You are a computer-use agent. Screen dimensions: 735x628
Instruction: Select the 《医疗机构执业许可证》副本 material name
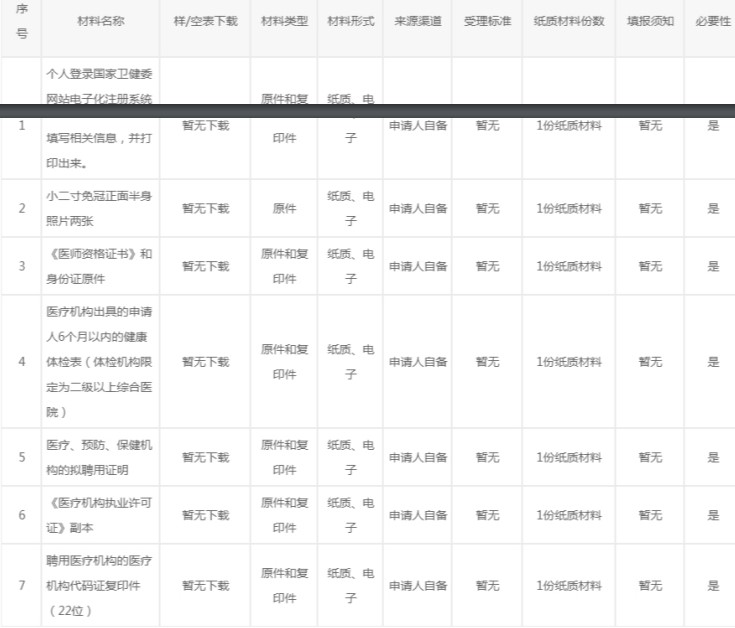coord(99,515)
